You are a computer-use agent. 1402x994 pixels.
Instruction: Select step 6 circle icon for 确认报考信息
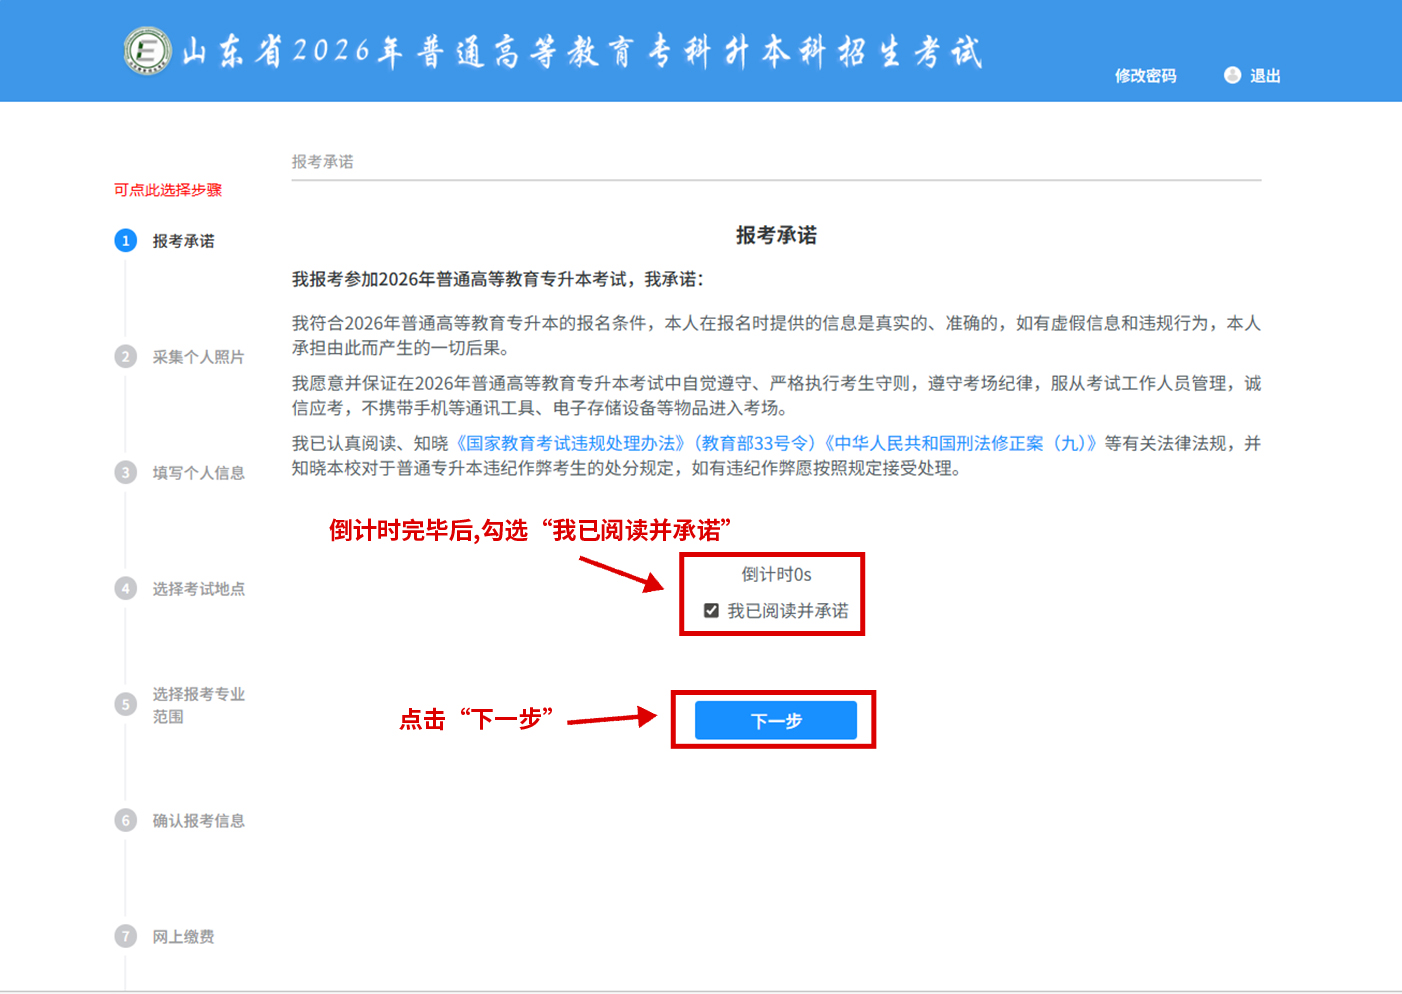tap(125, 821)
